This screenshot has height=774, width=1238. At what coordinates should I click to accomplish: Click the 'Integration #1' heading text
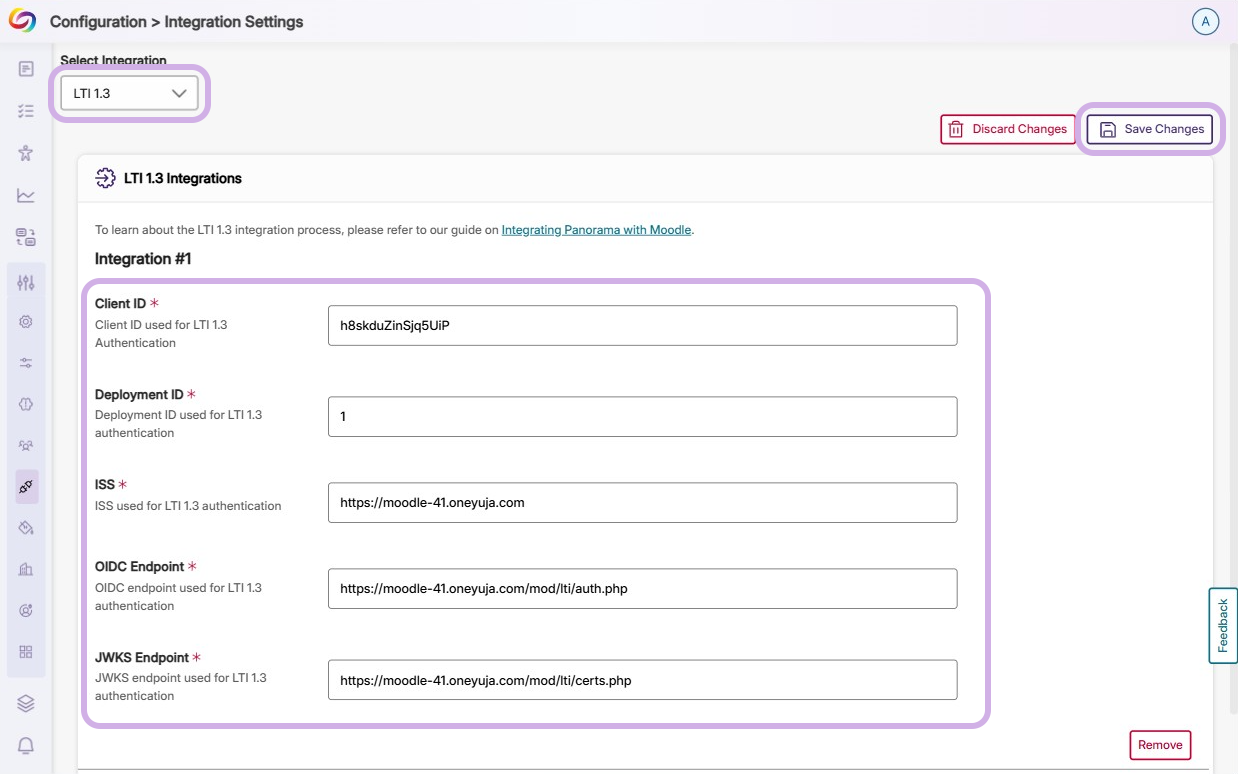click(x=143, y=259)
